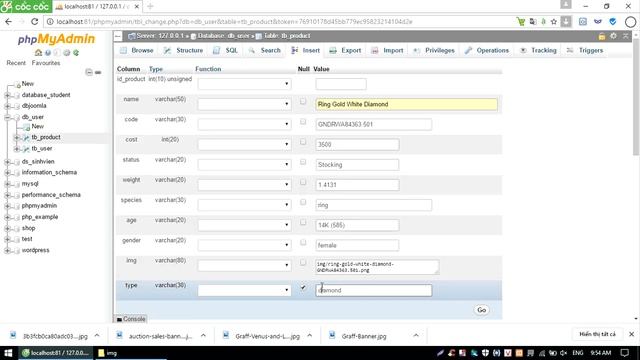Collapse the db_user database node

coord(7,117)
